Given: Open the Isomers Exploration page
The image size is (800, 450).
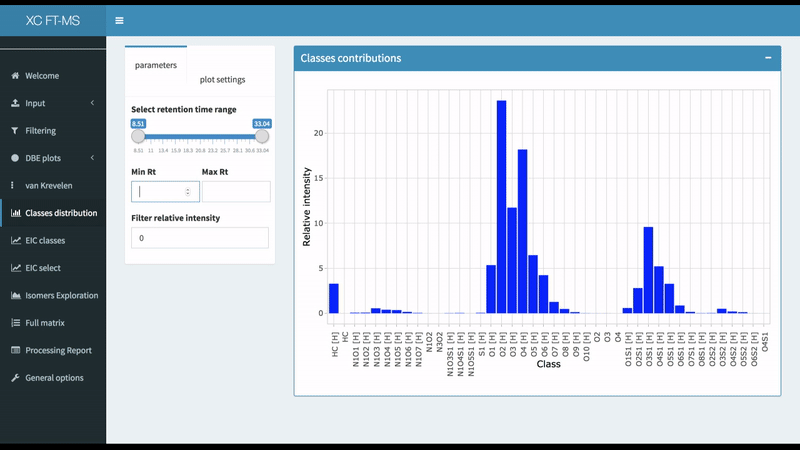Looking at the screenshot, I should pos(61,296).
